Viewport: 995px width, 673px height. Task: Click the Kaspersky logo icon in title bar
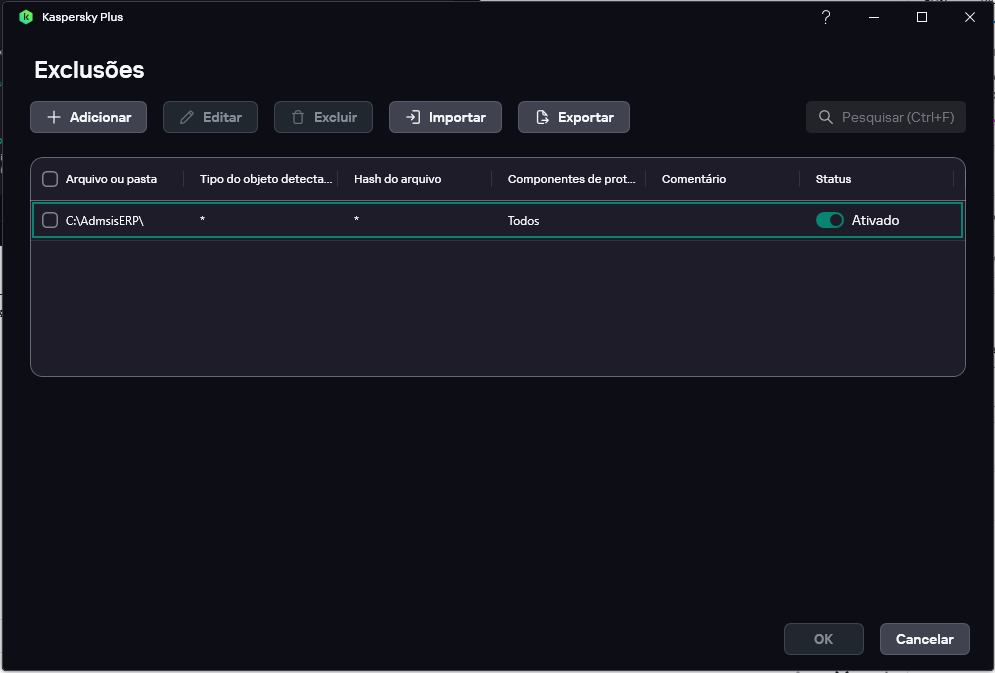click(x=26, y=17)
